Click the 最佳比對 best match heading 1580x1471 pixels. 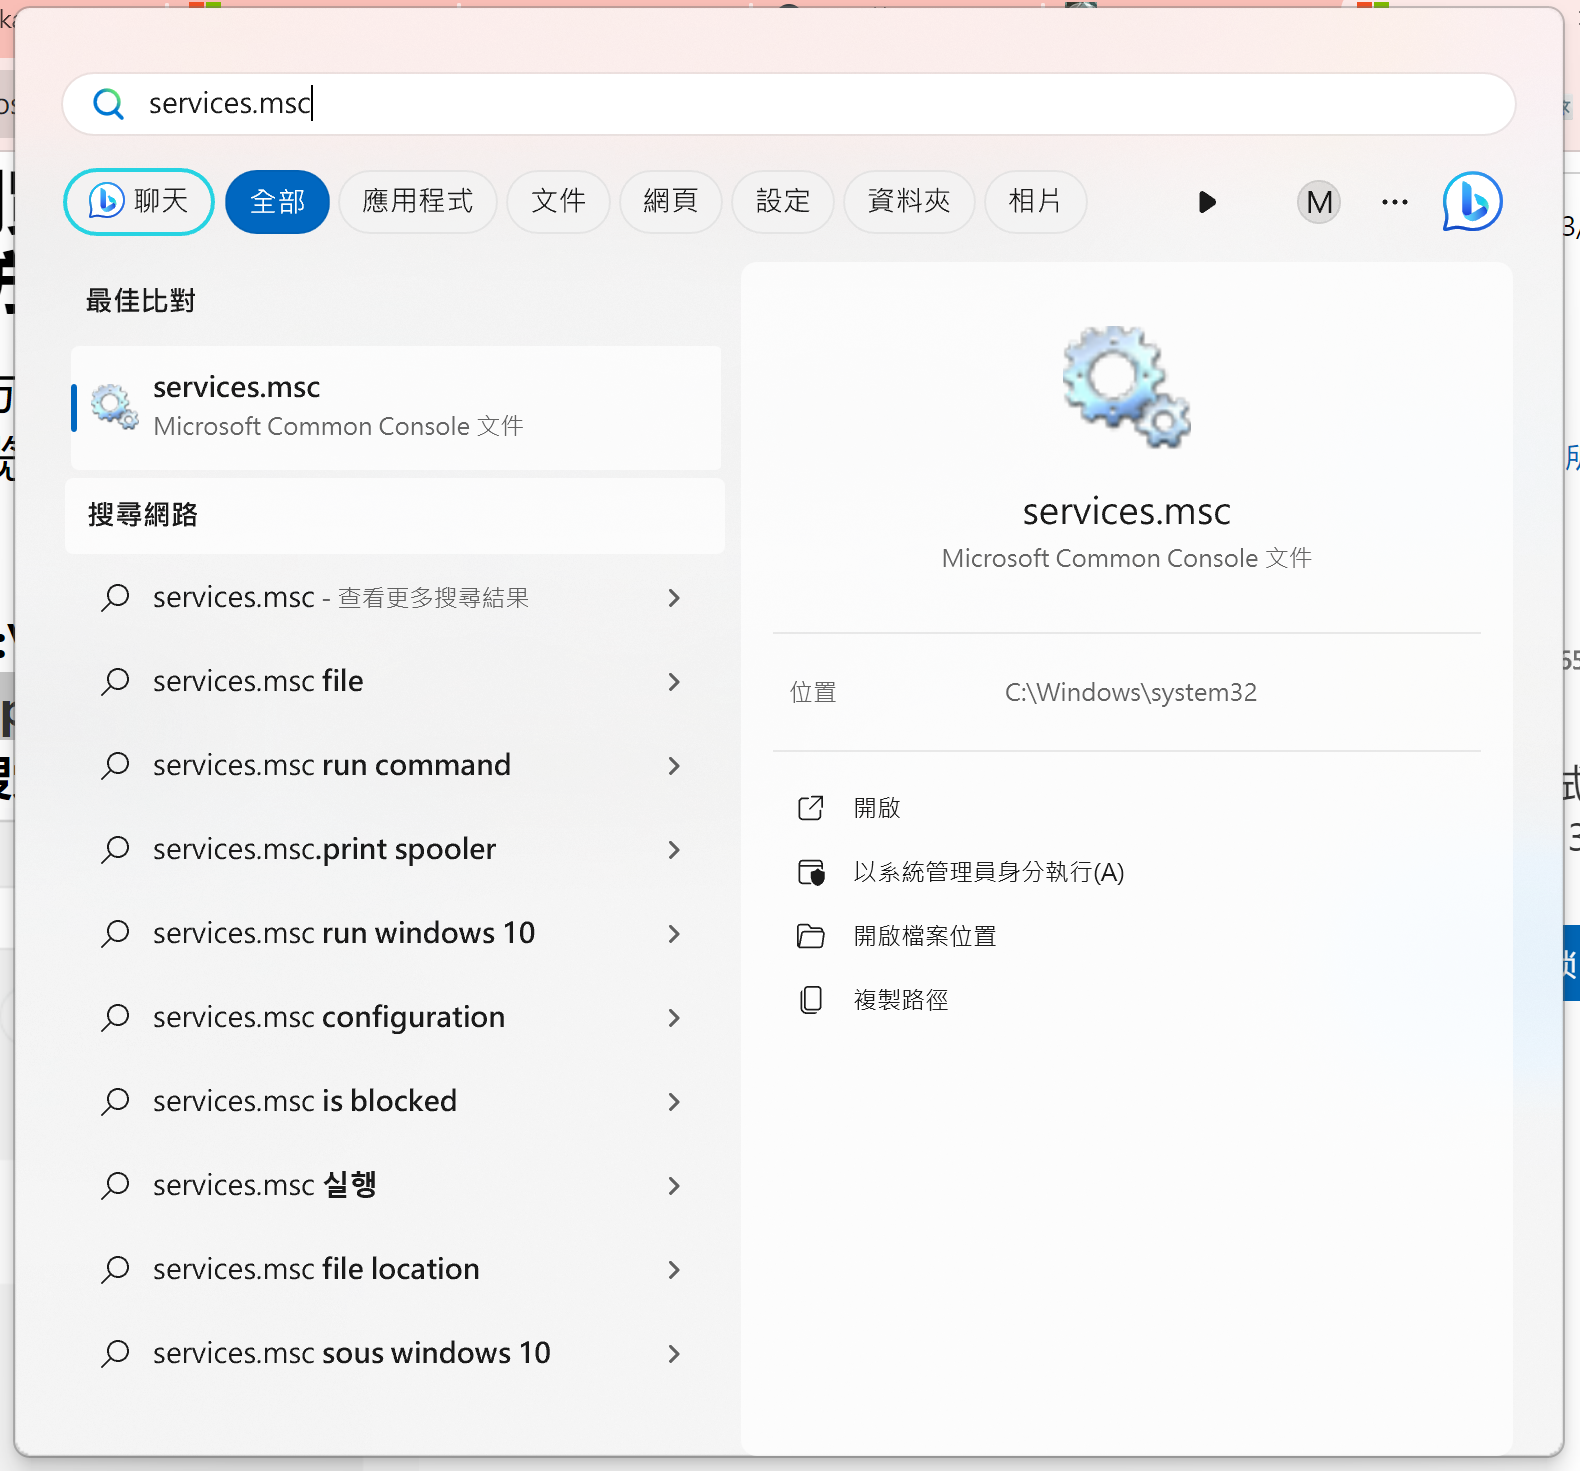(141, 301)
